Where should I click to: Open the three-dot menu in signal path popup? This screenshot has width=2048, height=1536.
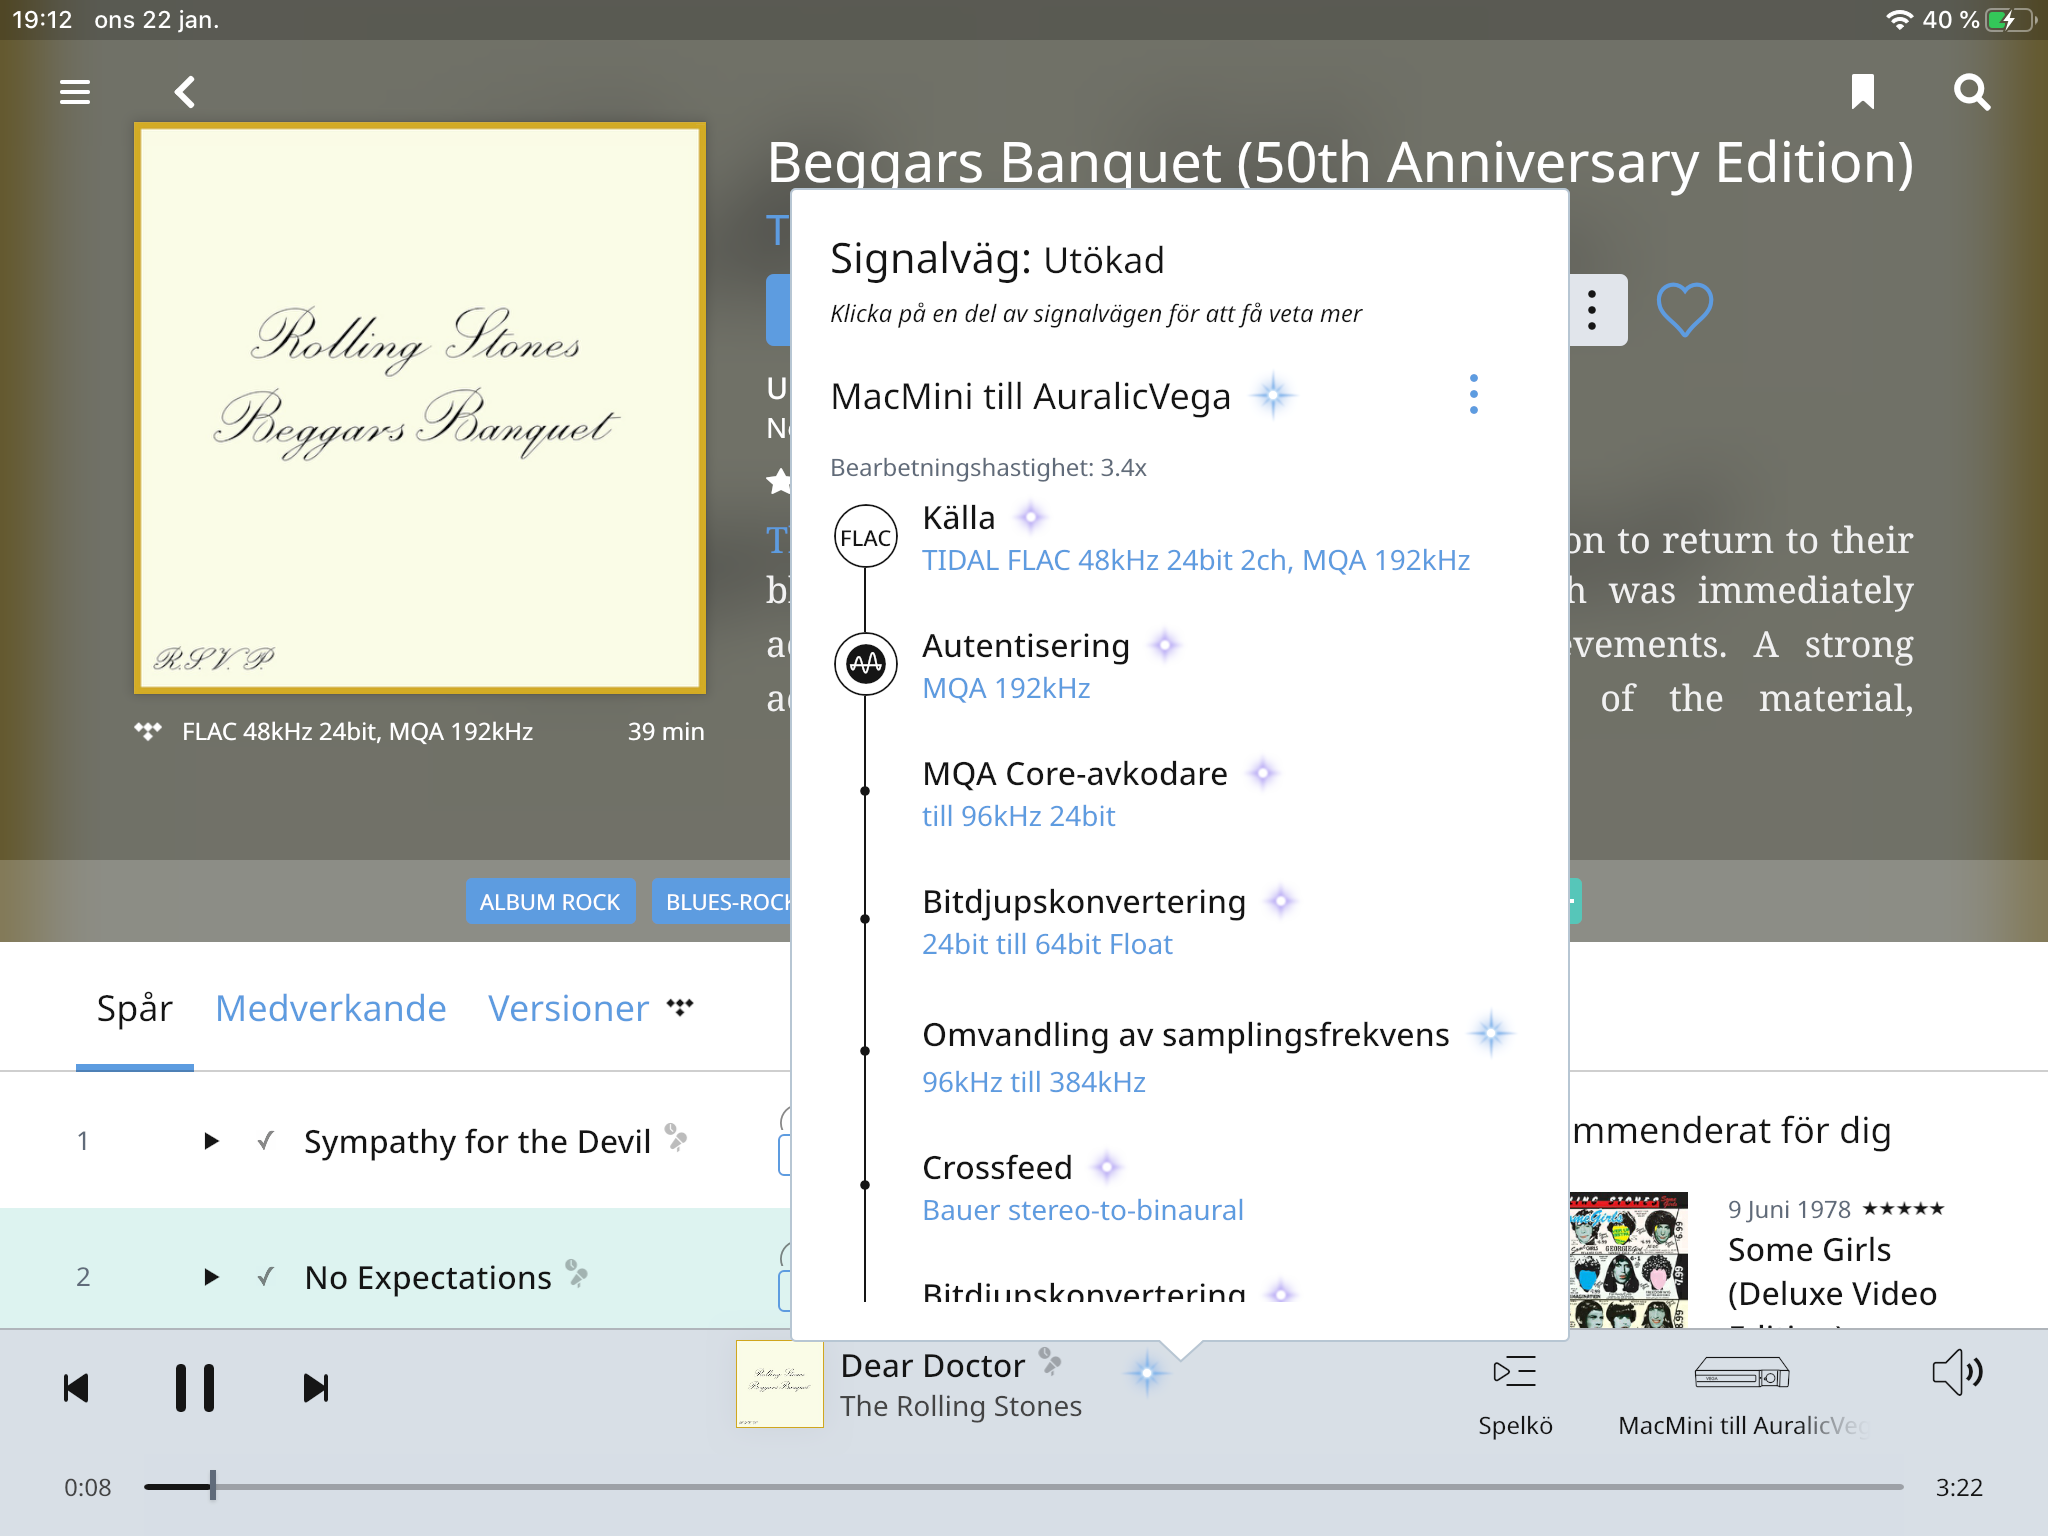(1473, 395)
